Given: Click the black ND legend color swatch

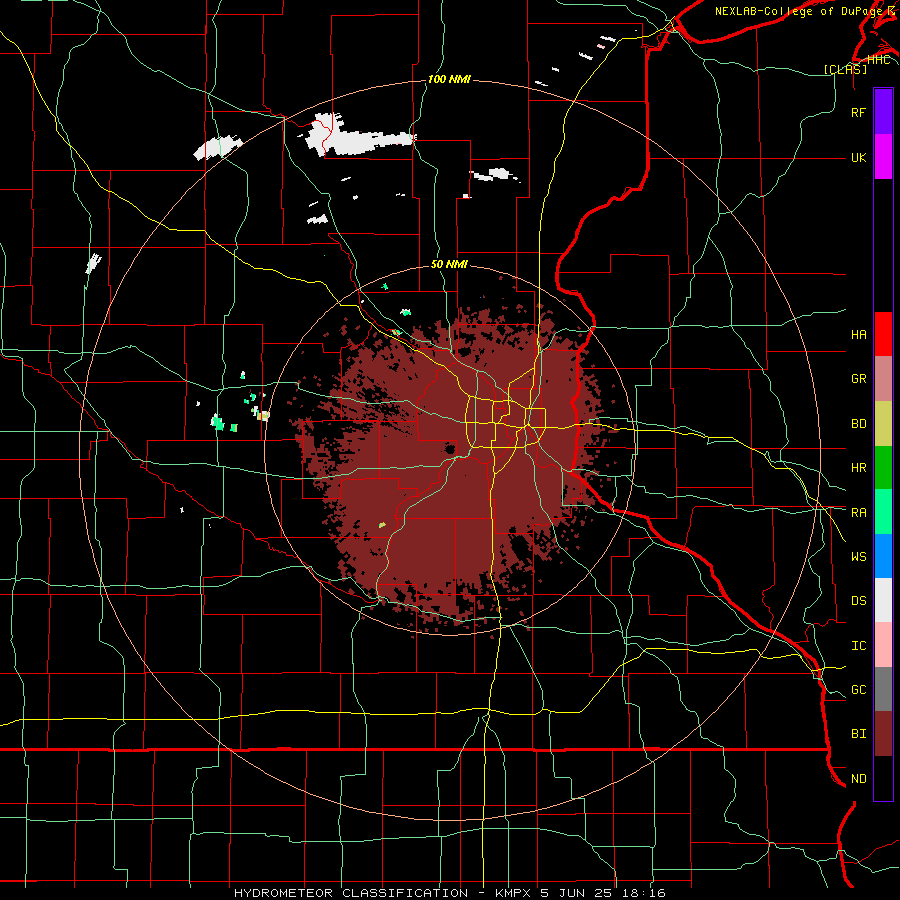Looking at the screenshot, I should click(x=883, y=778).
